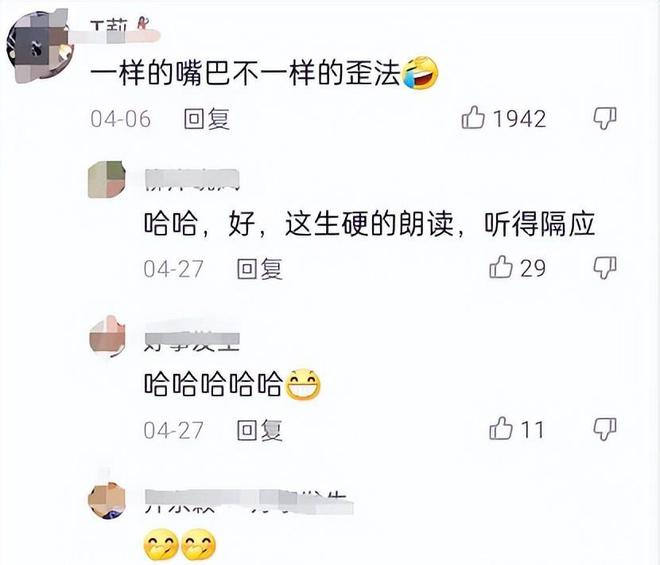Reply to the 生硬的朗读 comment
Image resolution: width=660 pixels, height=565 pixels.
pos(260,269)
